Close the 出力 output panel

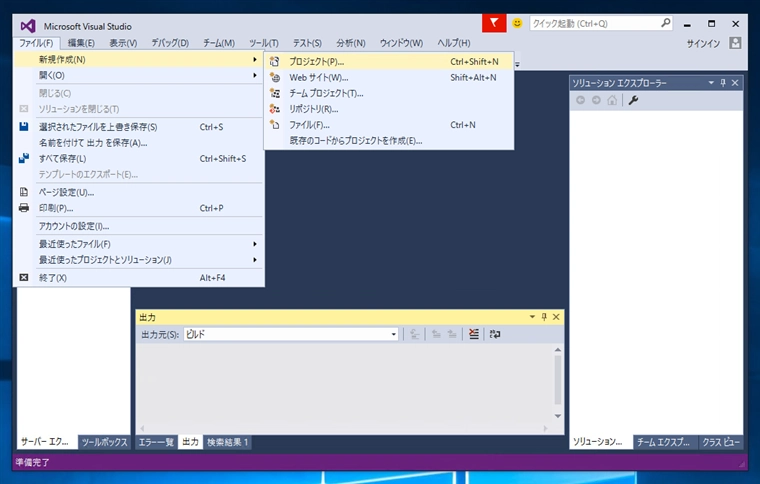click(556, 317)
